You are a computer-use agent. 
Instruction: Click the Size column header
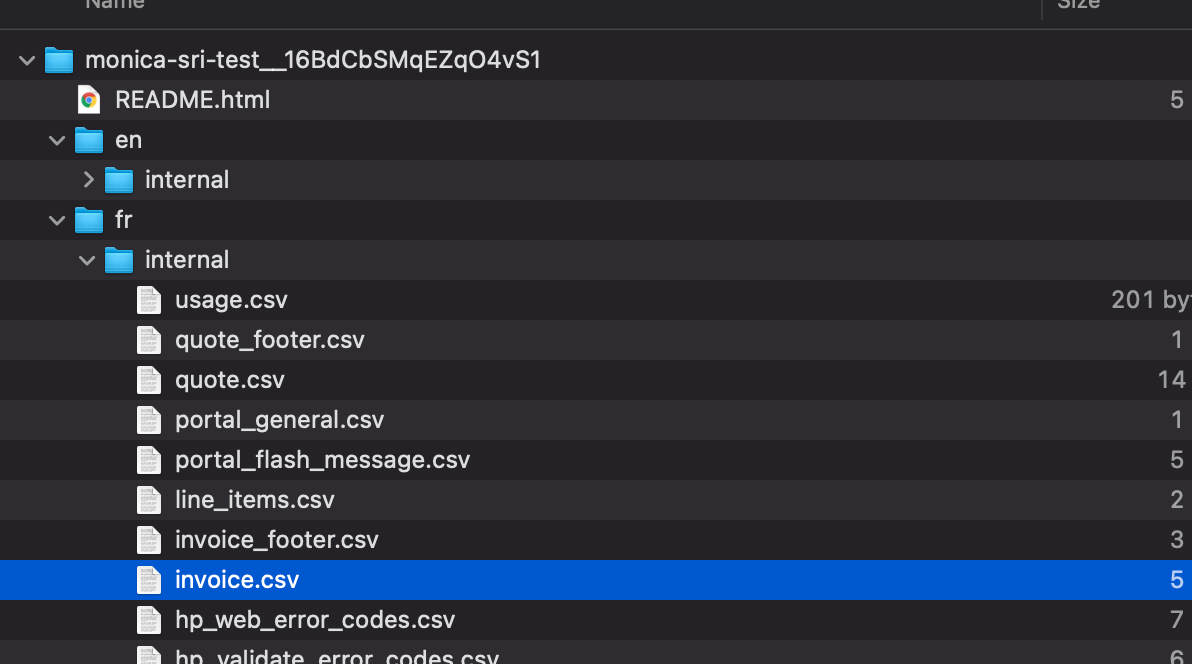point(1078,6)
